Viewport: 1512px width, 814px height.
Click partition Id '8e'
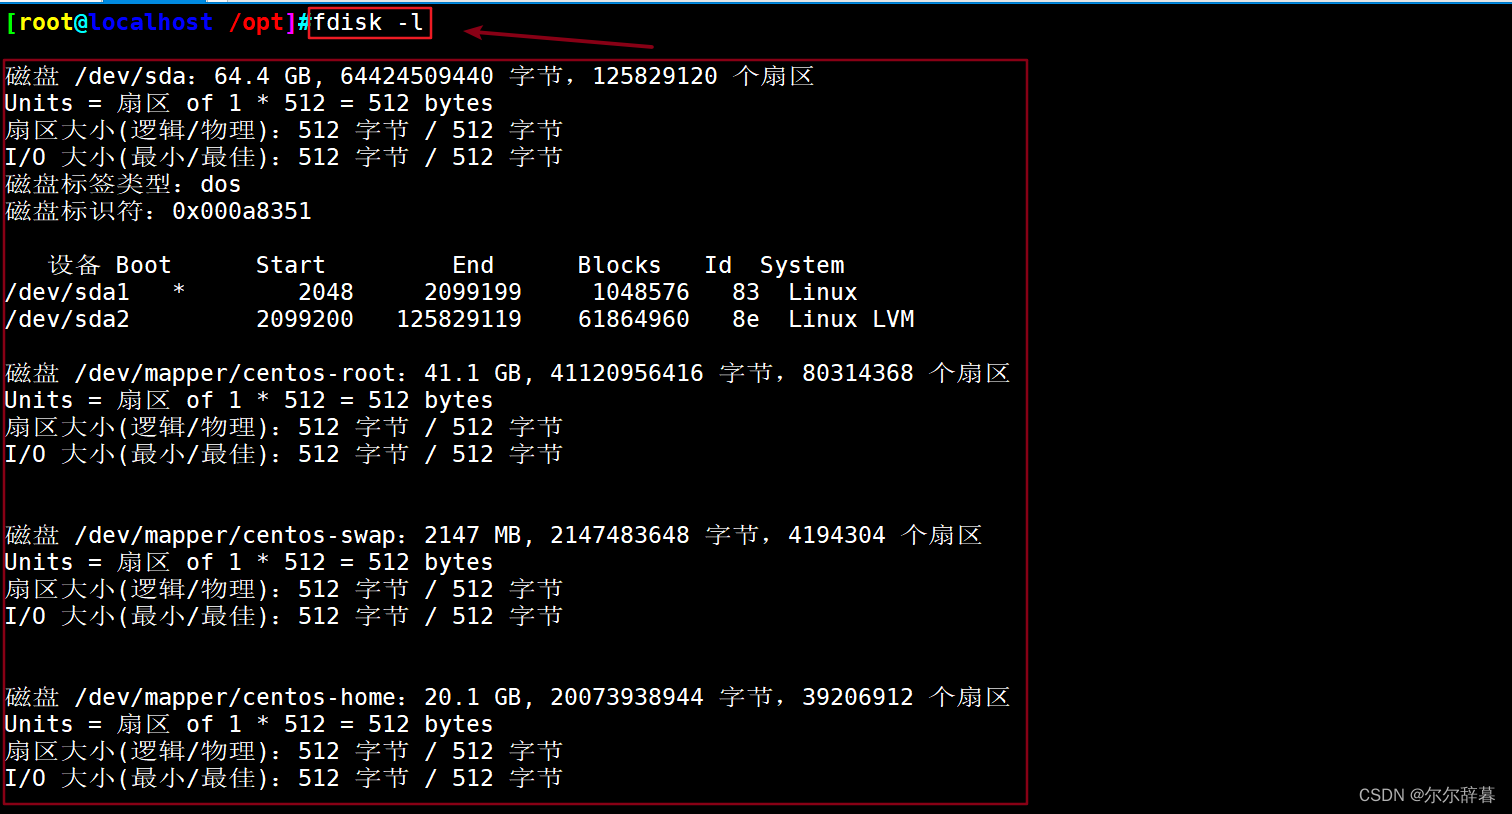(x=746, y=319)
